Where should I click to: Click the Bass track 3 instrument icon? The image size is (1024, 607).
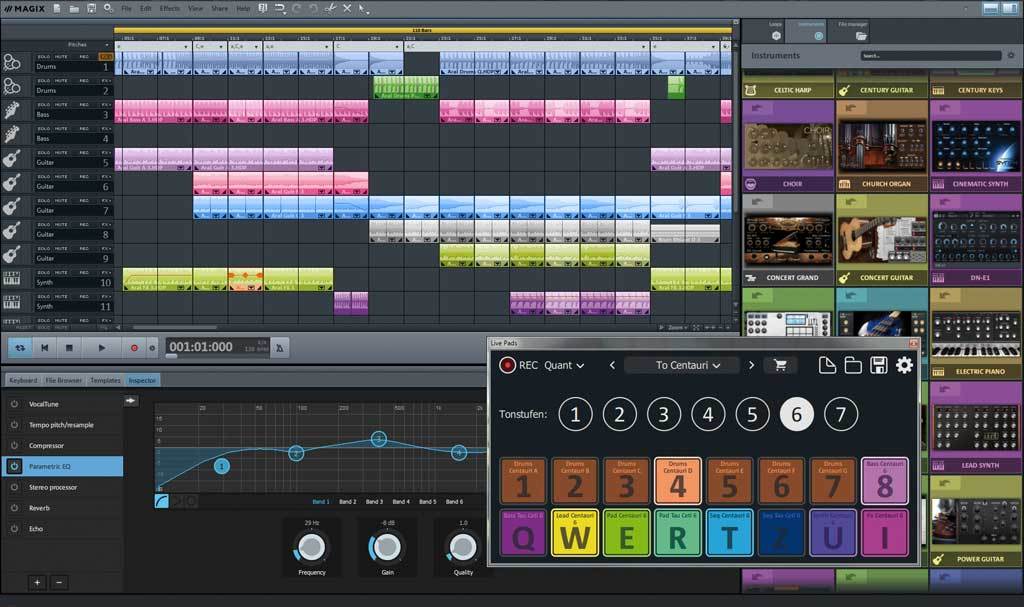coord(12,110)
